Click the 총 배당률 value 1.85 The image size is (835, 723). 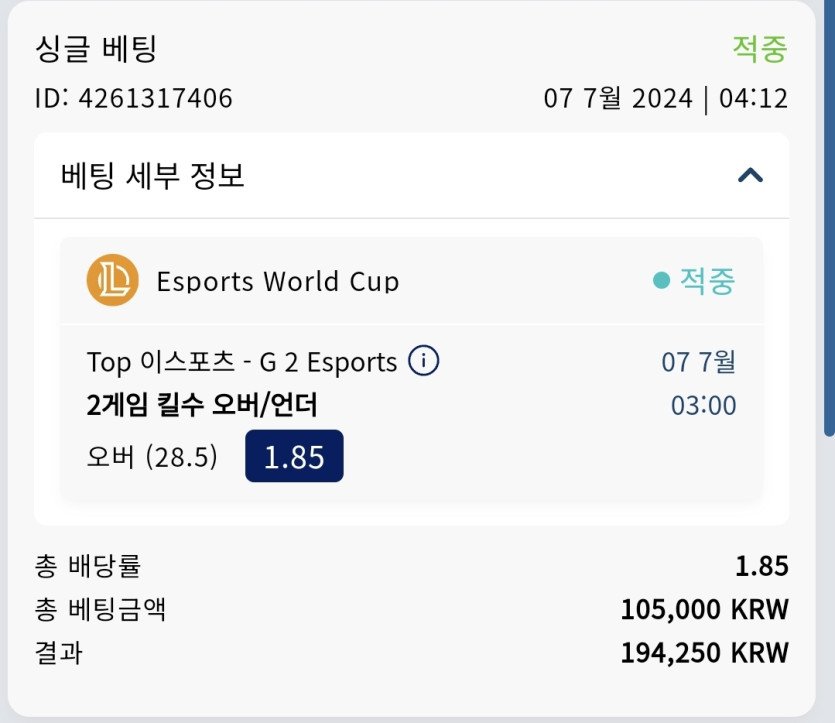coord(762,566)
